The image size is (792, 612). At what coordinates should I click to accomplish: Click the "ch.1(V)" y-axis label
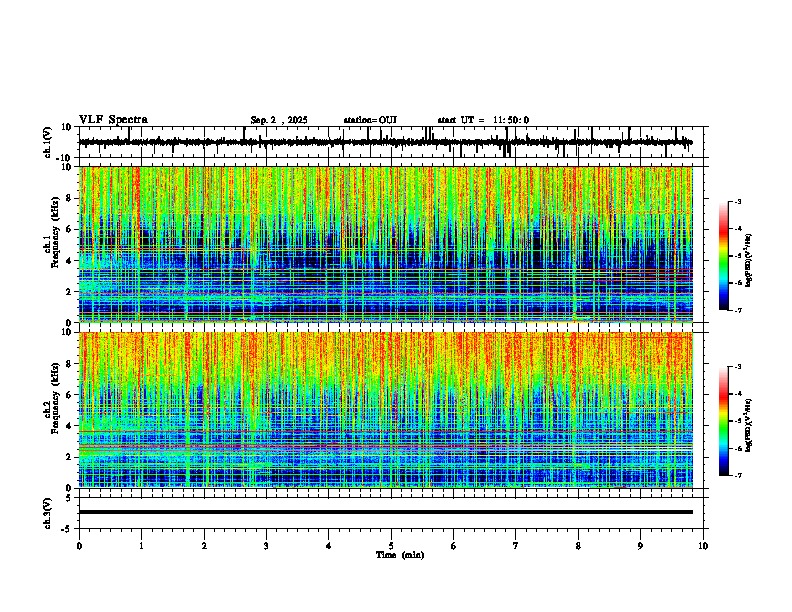pyautogui.click(x=48, y=142)
